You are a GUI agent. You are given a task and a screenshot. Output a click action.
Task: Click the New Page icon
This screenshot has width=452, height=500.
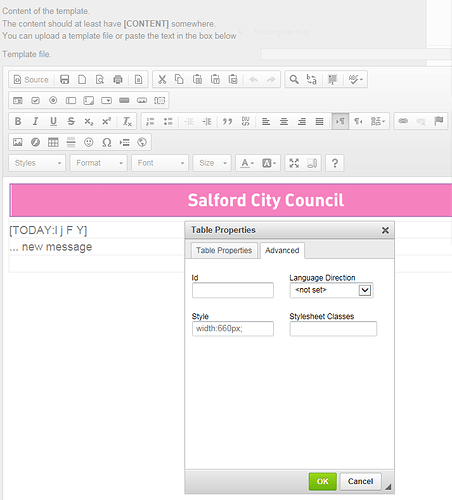pyautogui.click(x=82, y=80)
